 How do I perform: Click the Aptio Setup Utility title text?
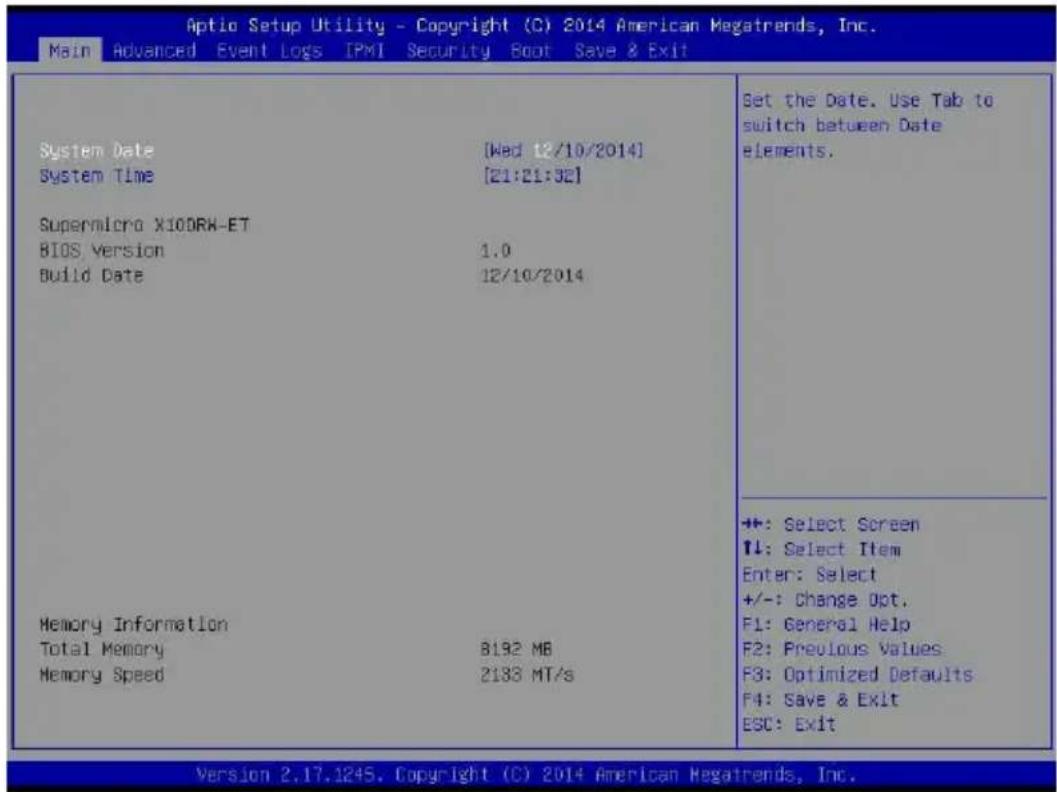tap(531, 26)
